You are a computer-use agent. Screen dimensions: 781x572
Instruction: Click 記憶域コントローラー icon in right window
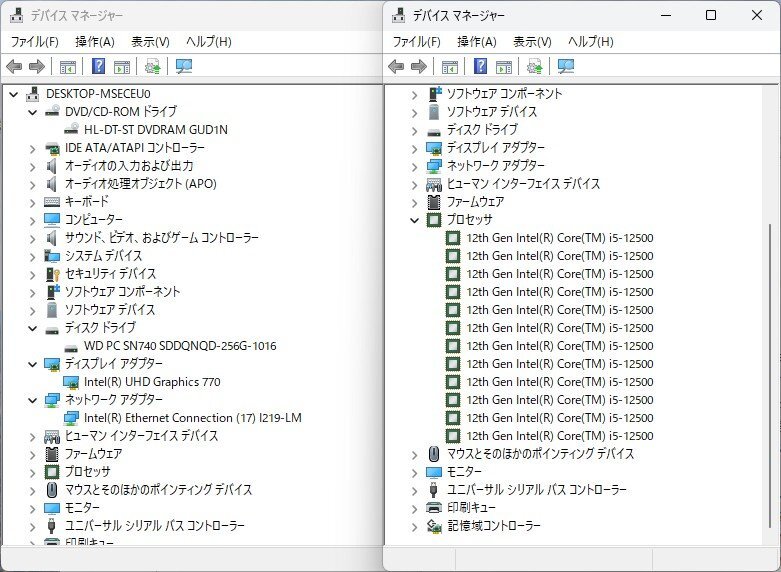pos(434,526)
